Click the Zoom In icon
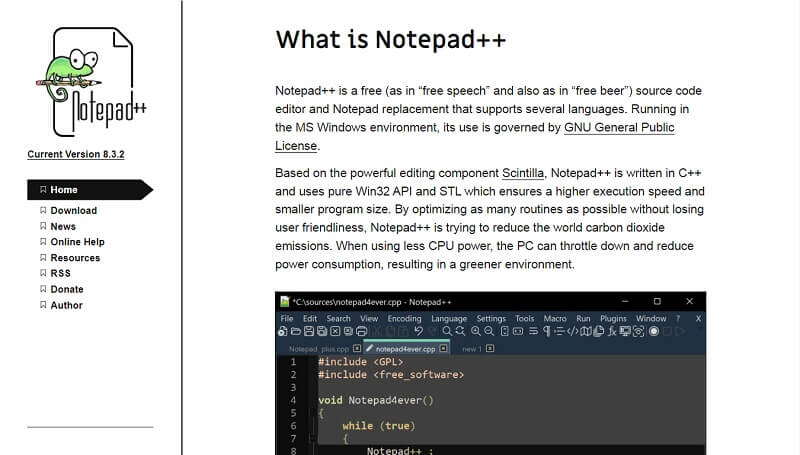The image size is (800, 455). (476, 332)
